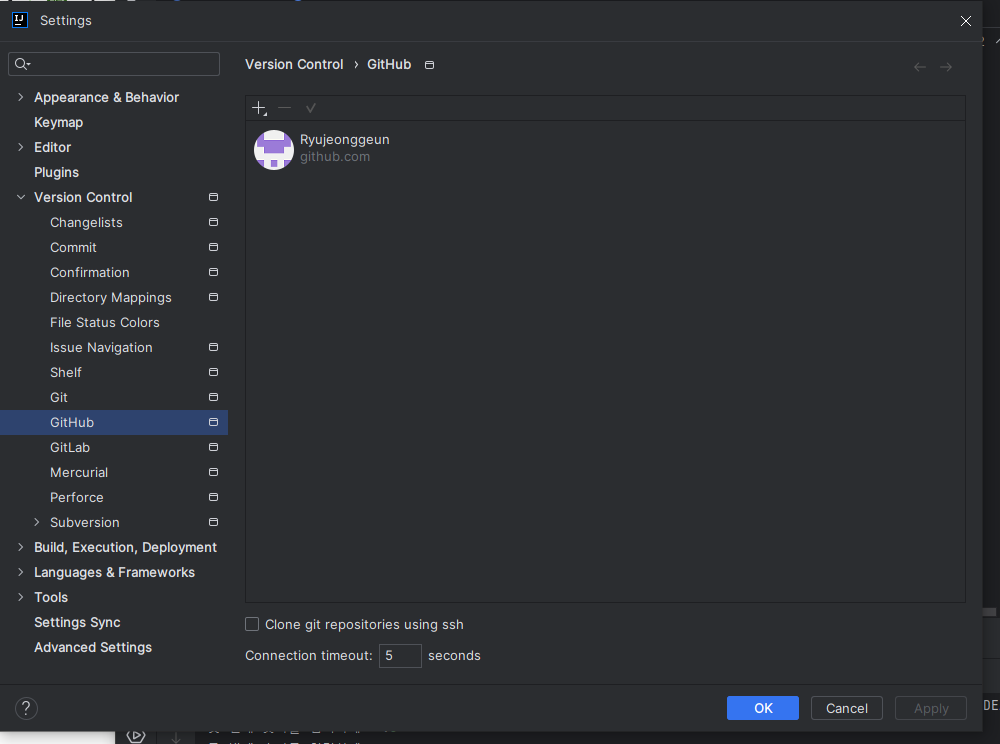Click project icon next to Subversion row
1000x744 pixels.
pos(214,522)
